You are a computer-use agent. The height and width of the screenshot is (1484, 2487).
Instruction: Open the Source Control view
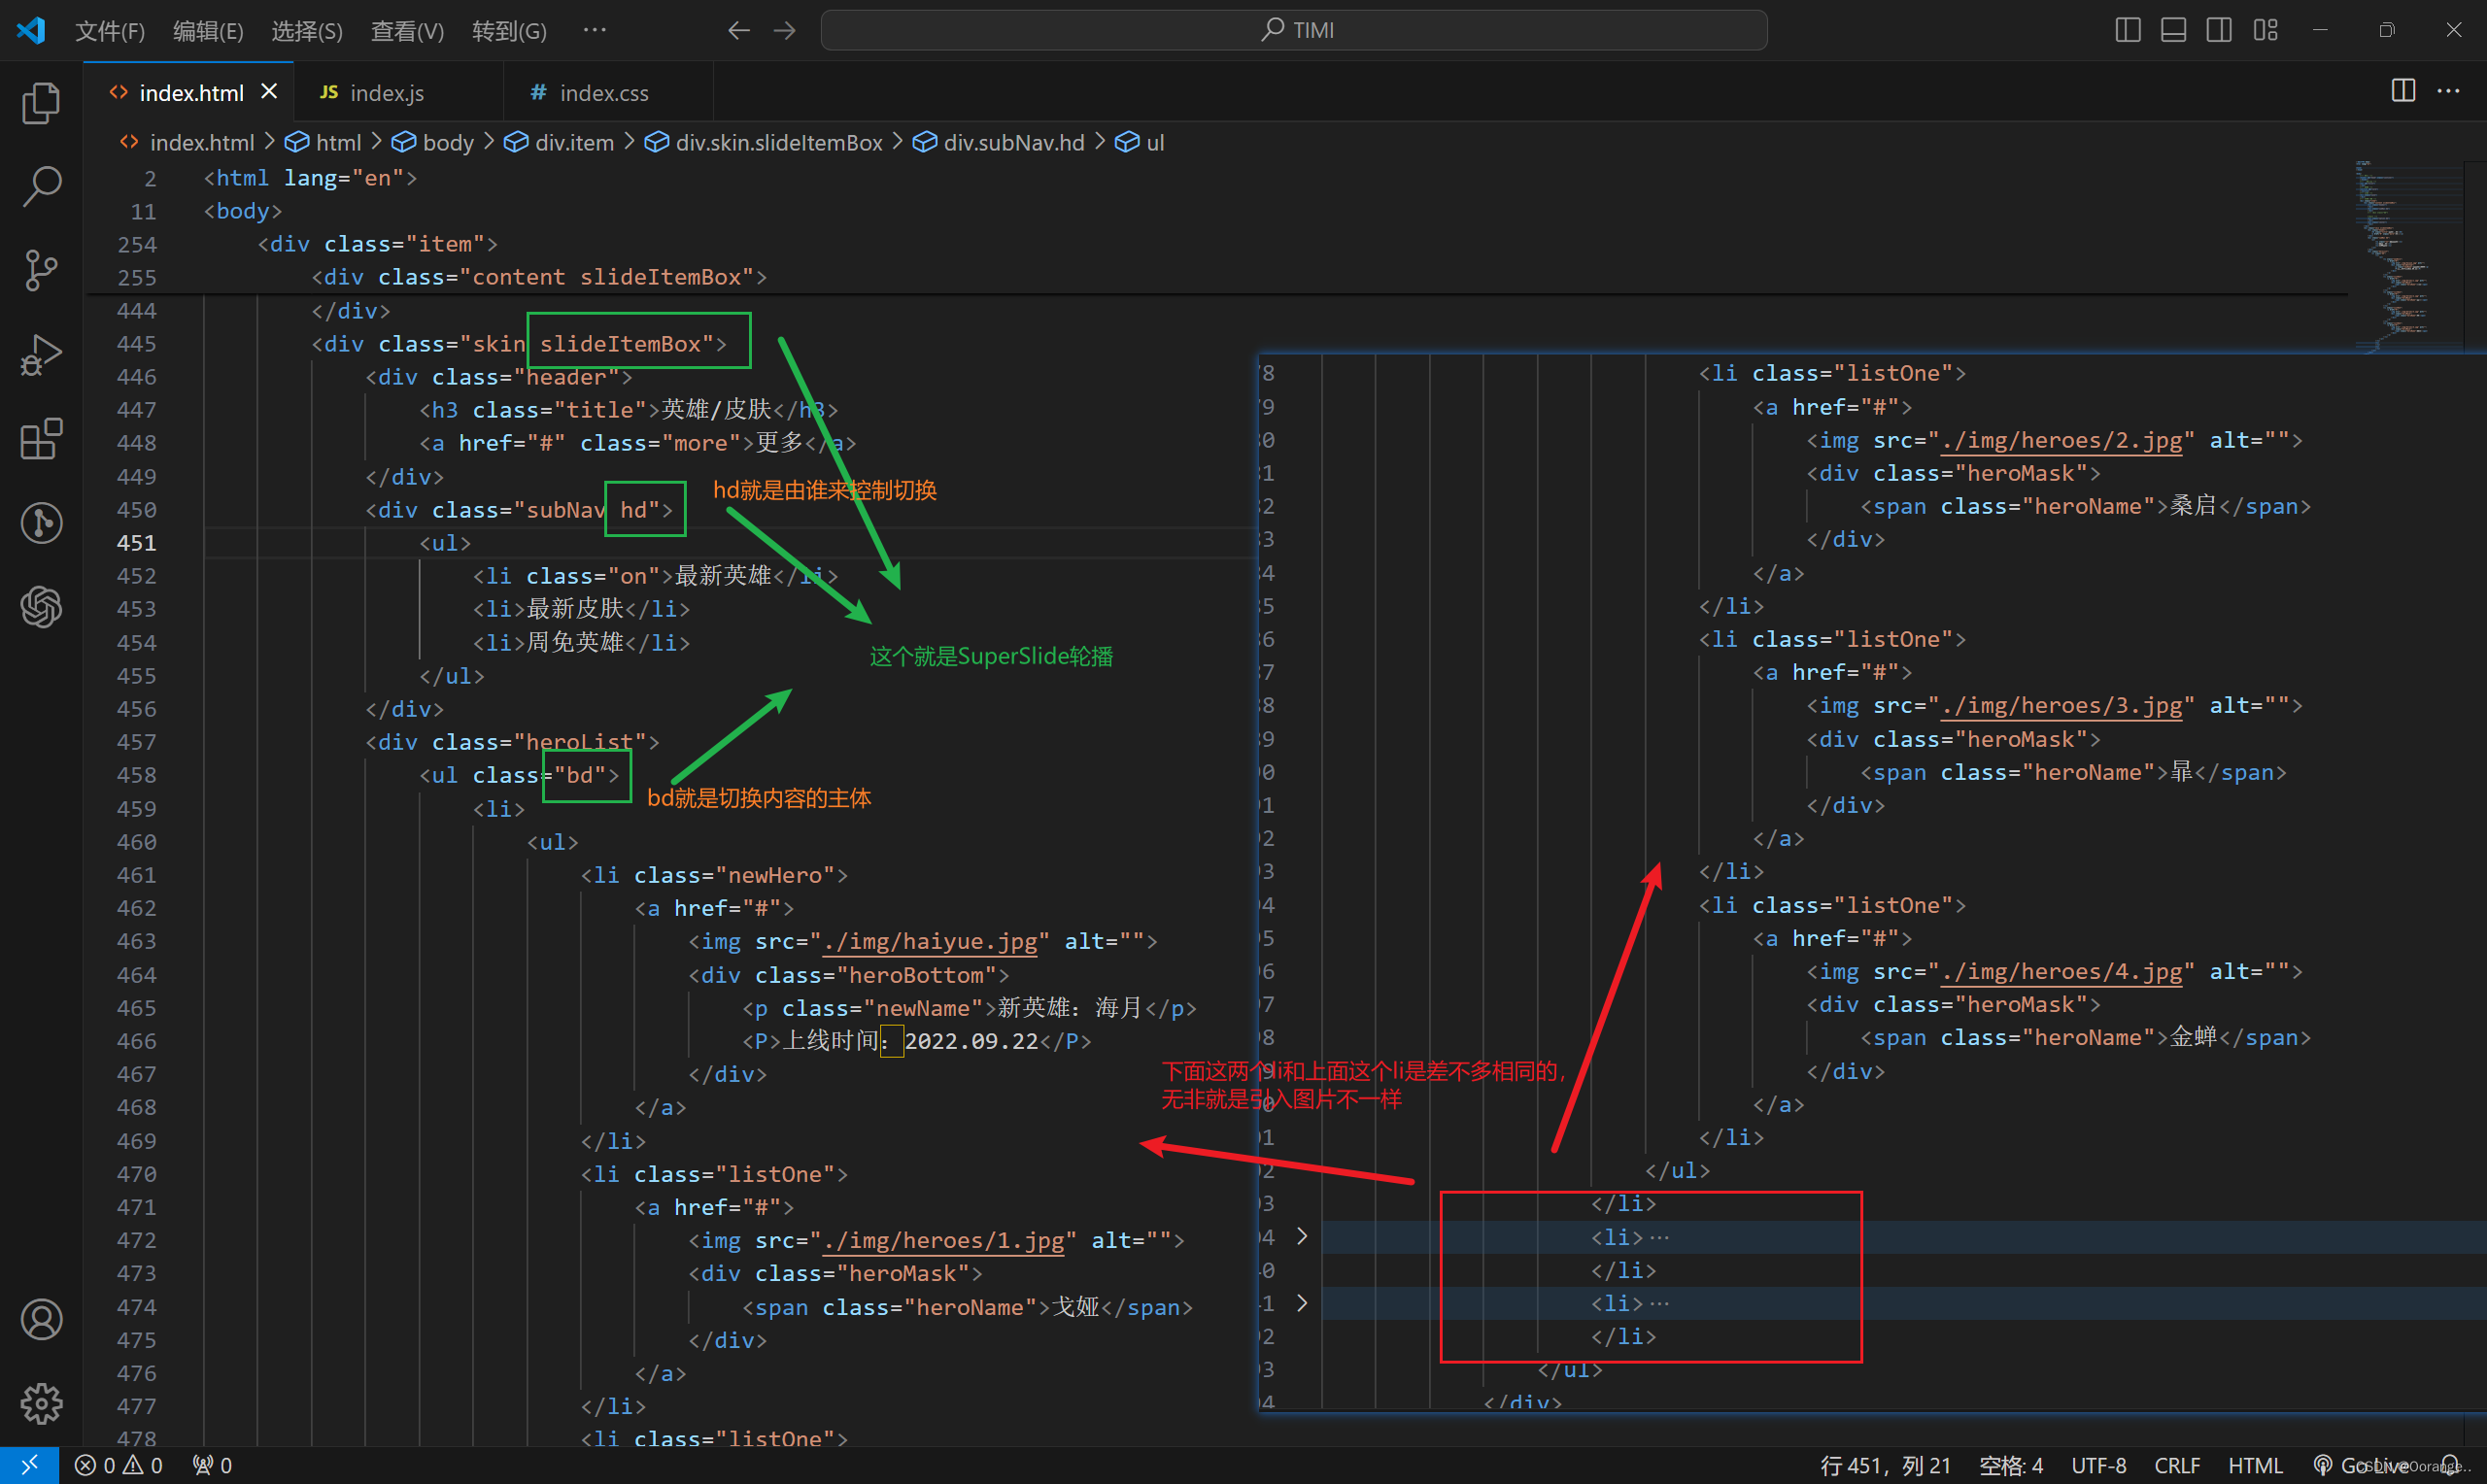[x=41, y=270]
